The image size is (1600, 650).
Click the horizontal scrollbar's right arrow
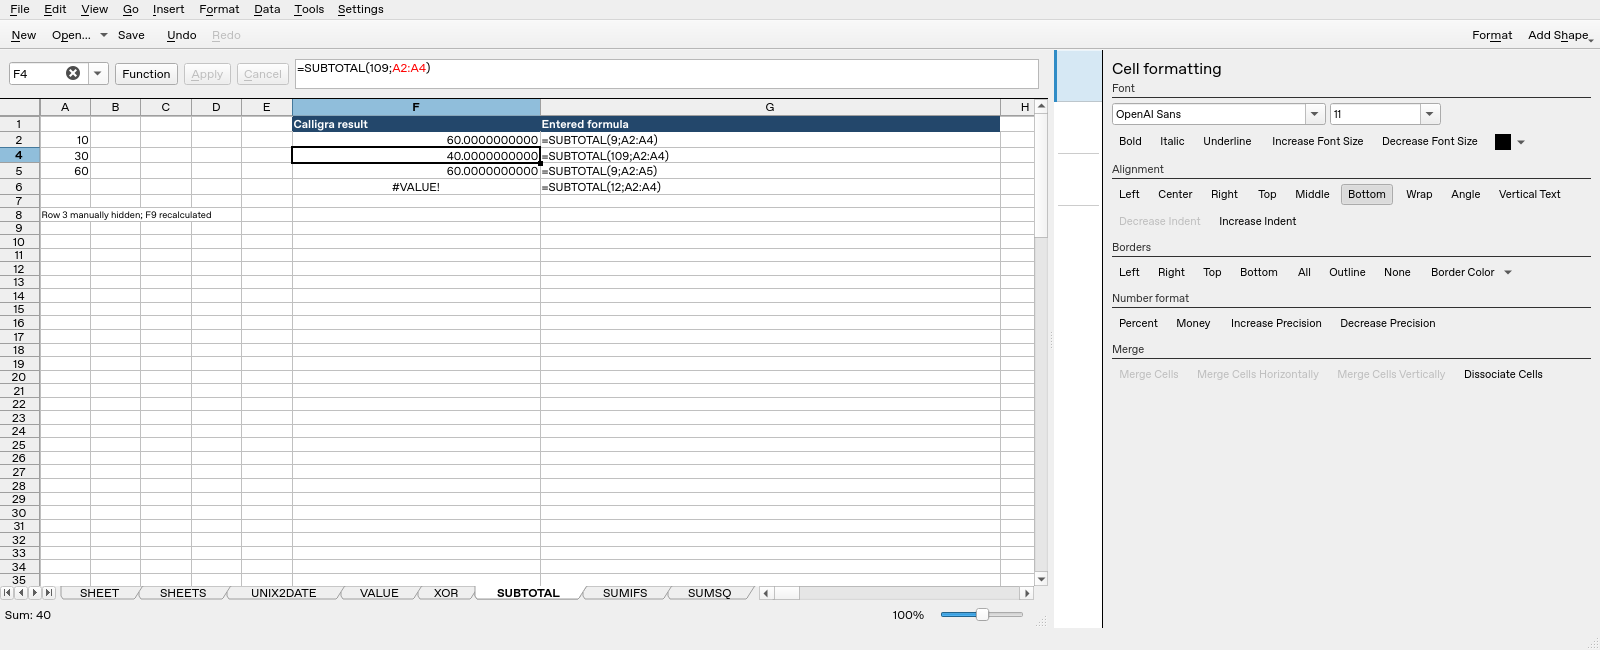tap(1026, 593)
